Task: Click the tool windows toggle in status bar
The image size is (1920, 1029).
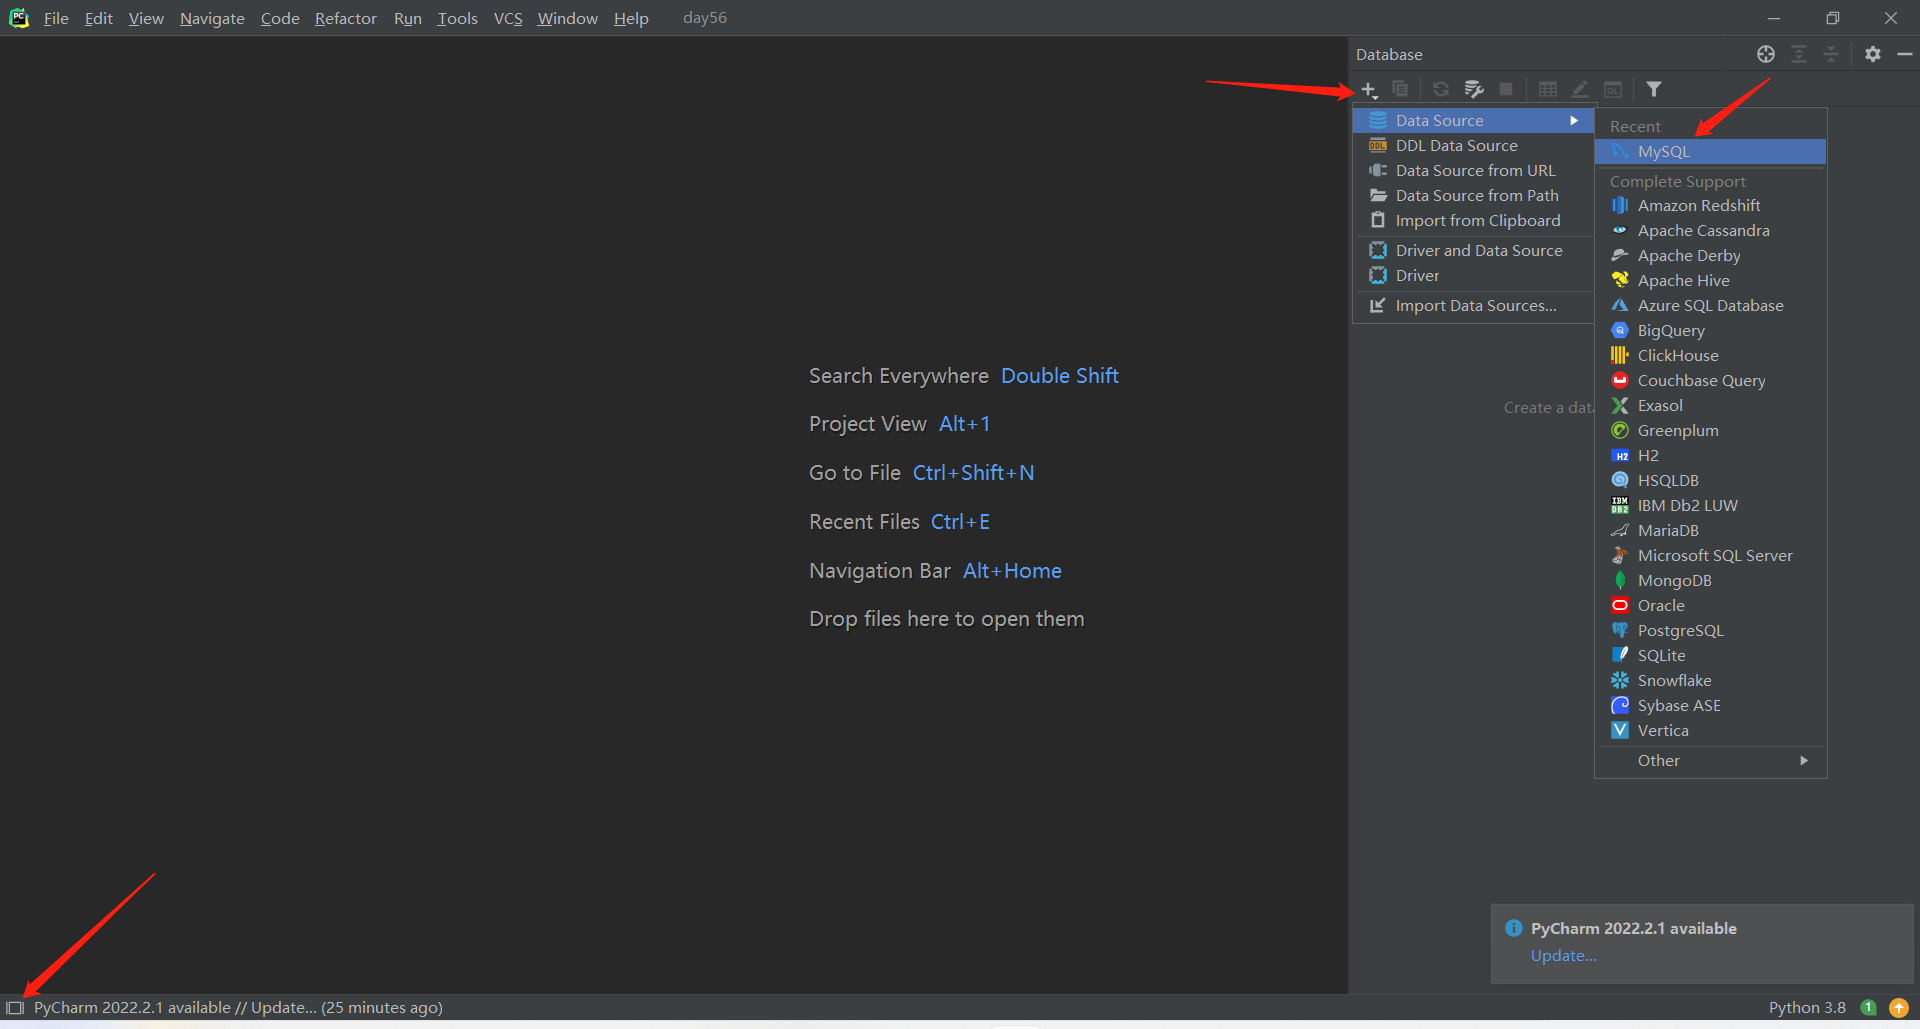Action: [15, 1008]
